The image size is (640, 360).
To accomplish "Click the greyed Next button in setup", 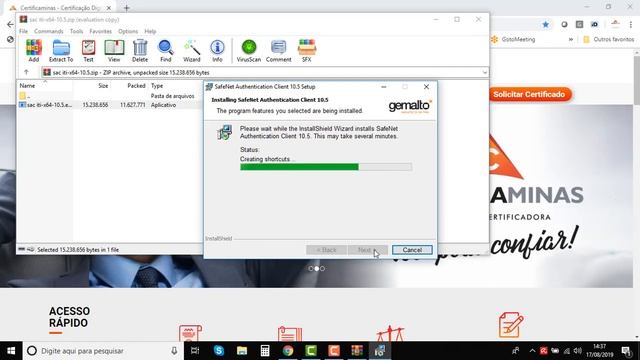I will point(368,250).
